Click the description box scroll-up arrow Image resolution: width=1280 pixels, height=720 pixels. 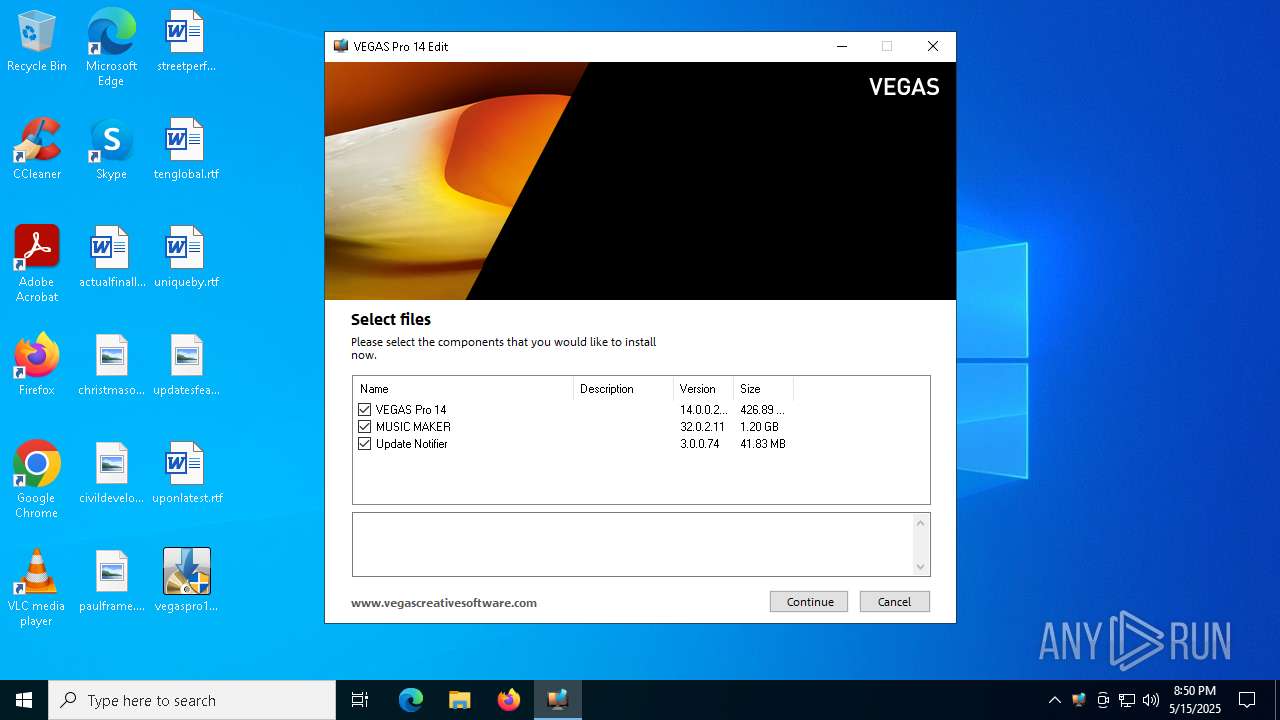pyautogui.click(x=921, y=523)
